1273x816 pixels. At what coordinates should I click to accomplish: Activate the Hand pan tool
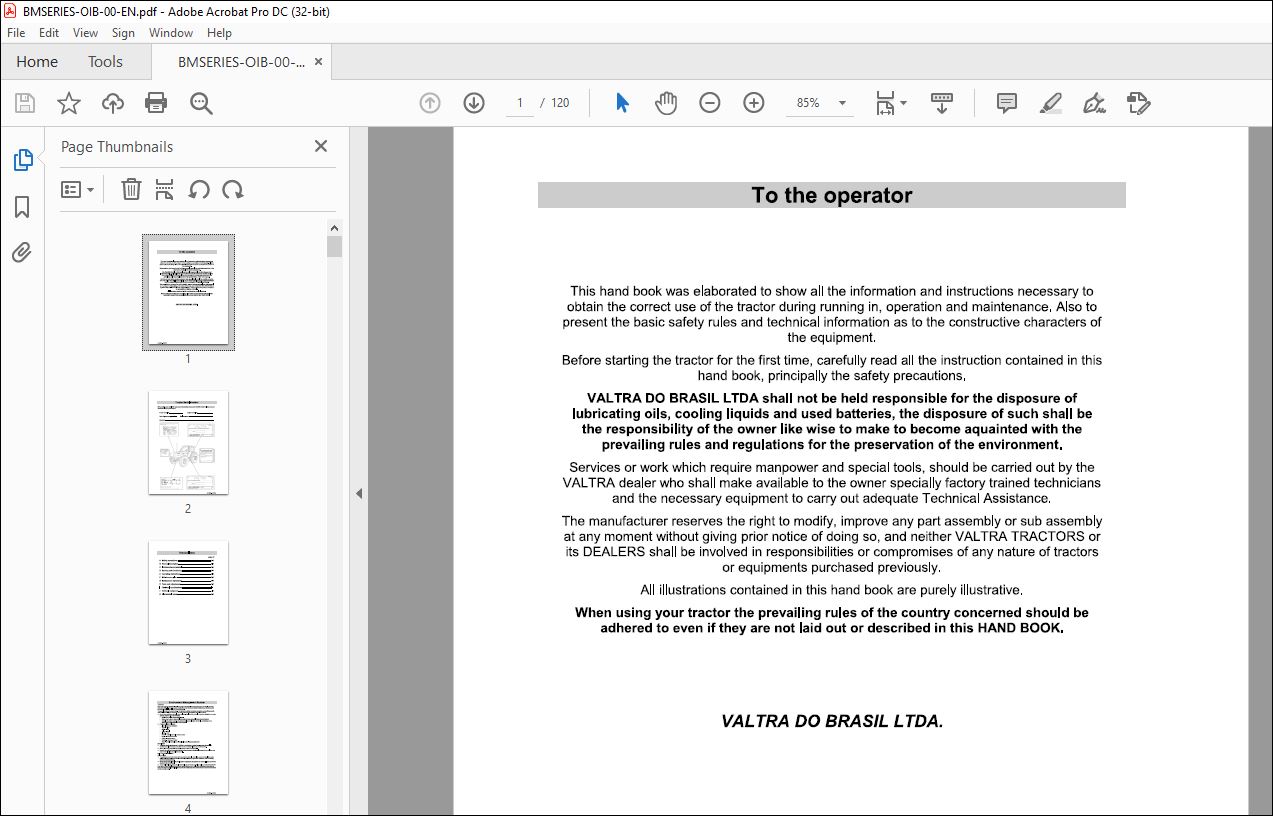point(666,103)
